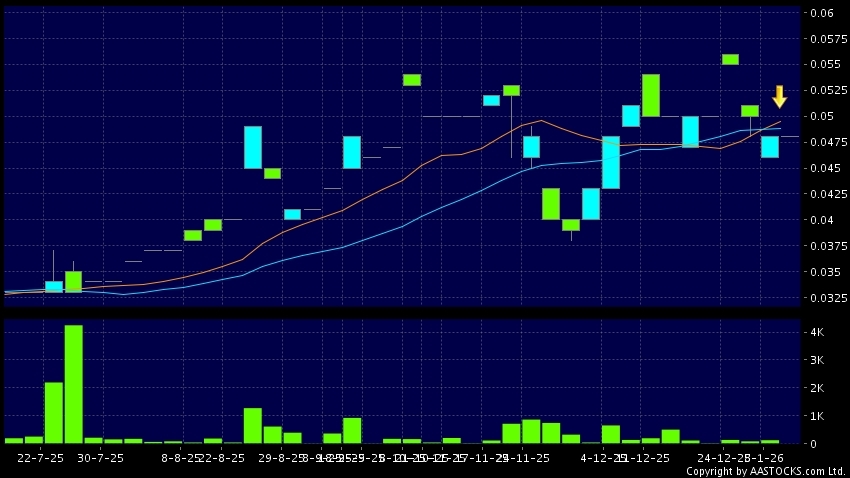Click the 22-7-25 date label

41,457
